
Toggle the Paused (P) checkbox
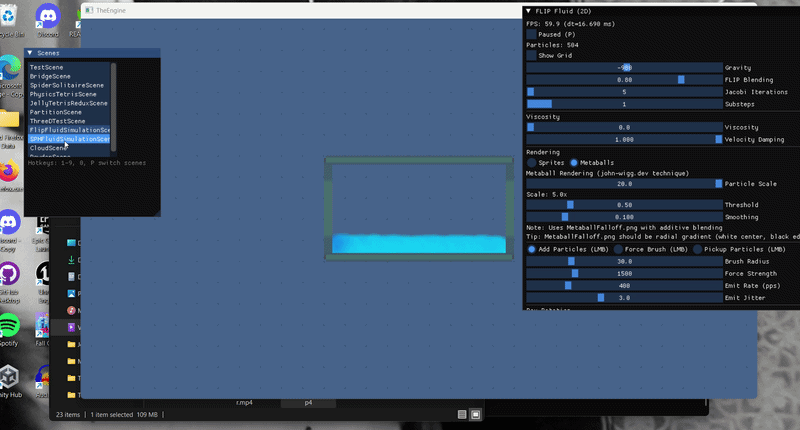pos(531,34)
